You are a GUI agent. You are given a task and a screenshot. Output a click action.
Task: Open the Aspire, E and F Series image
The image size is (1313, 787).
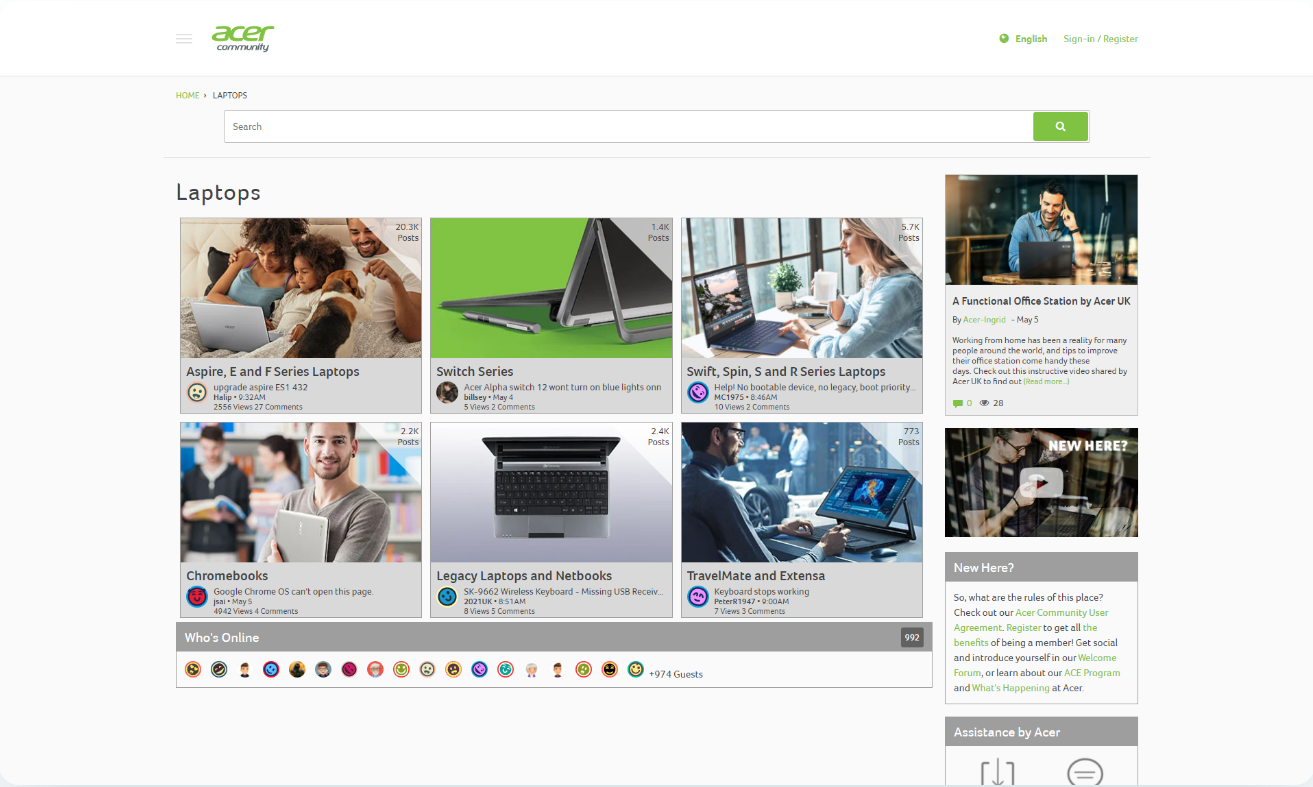click(301, 288)
